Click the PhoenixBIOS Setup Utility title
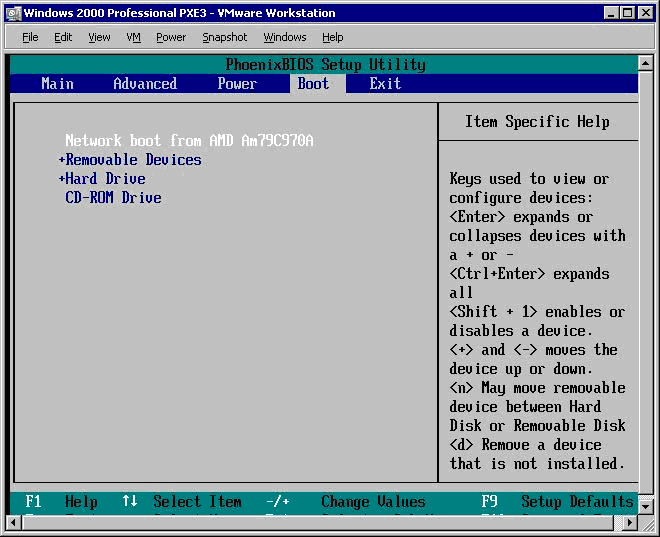The width and height of the screenshot is (660, 537). click(x=325, y=64)
